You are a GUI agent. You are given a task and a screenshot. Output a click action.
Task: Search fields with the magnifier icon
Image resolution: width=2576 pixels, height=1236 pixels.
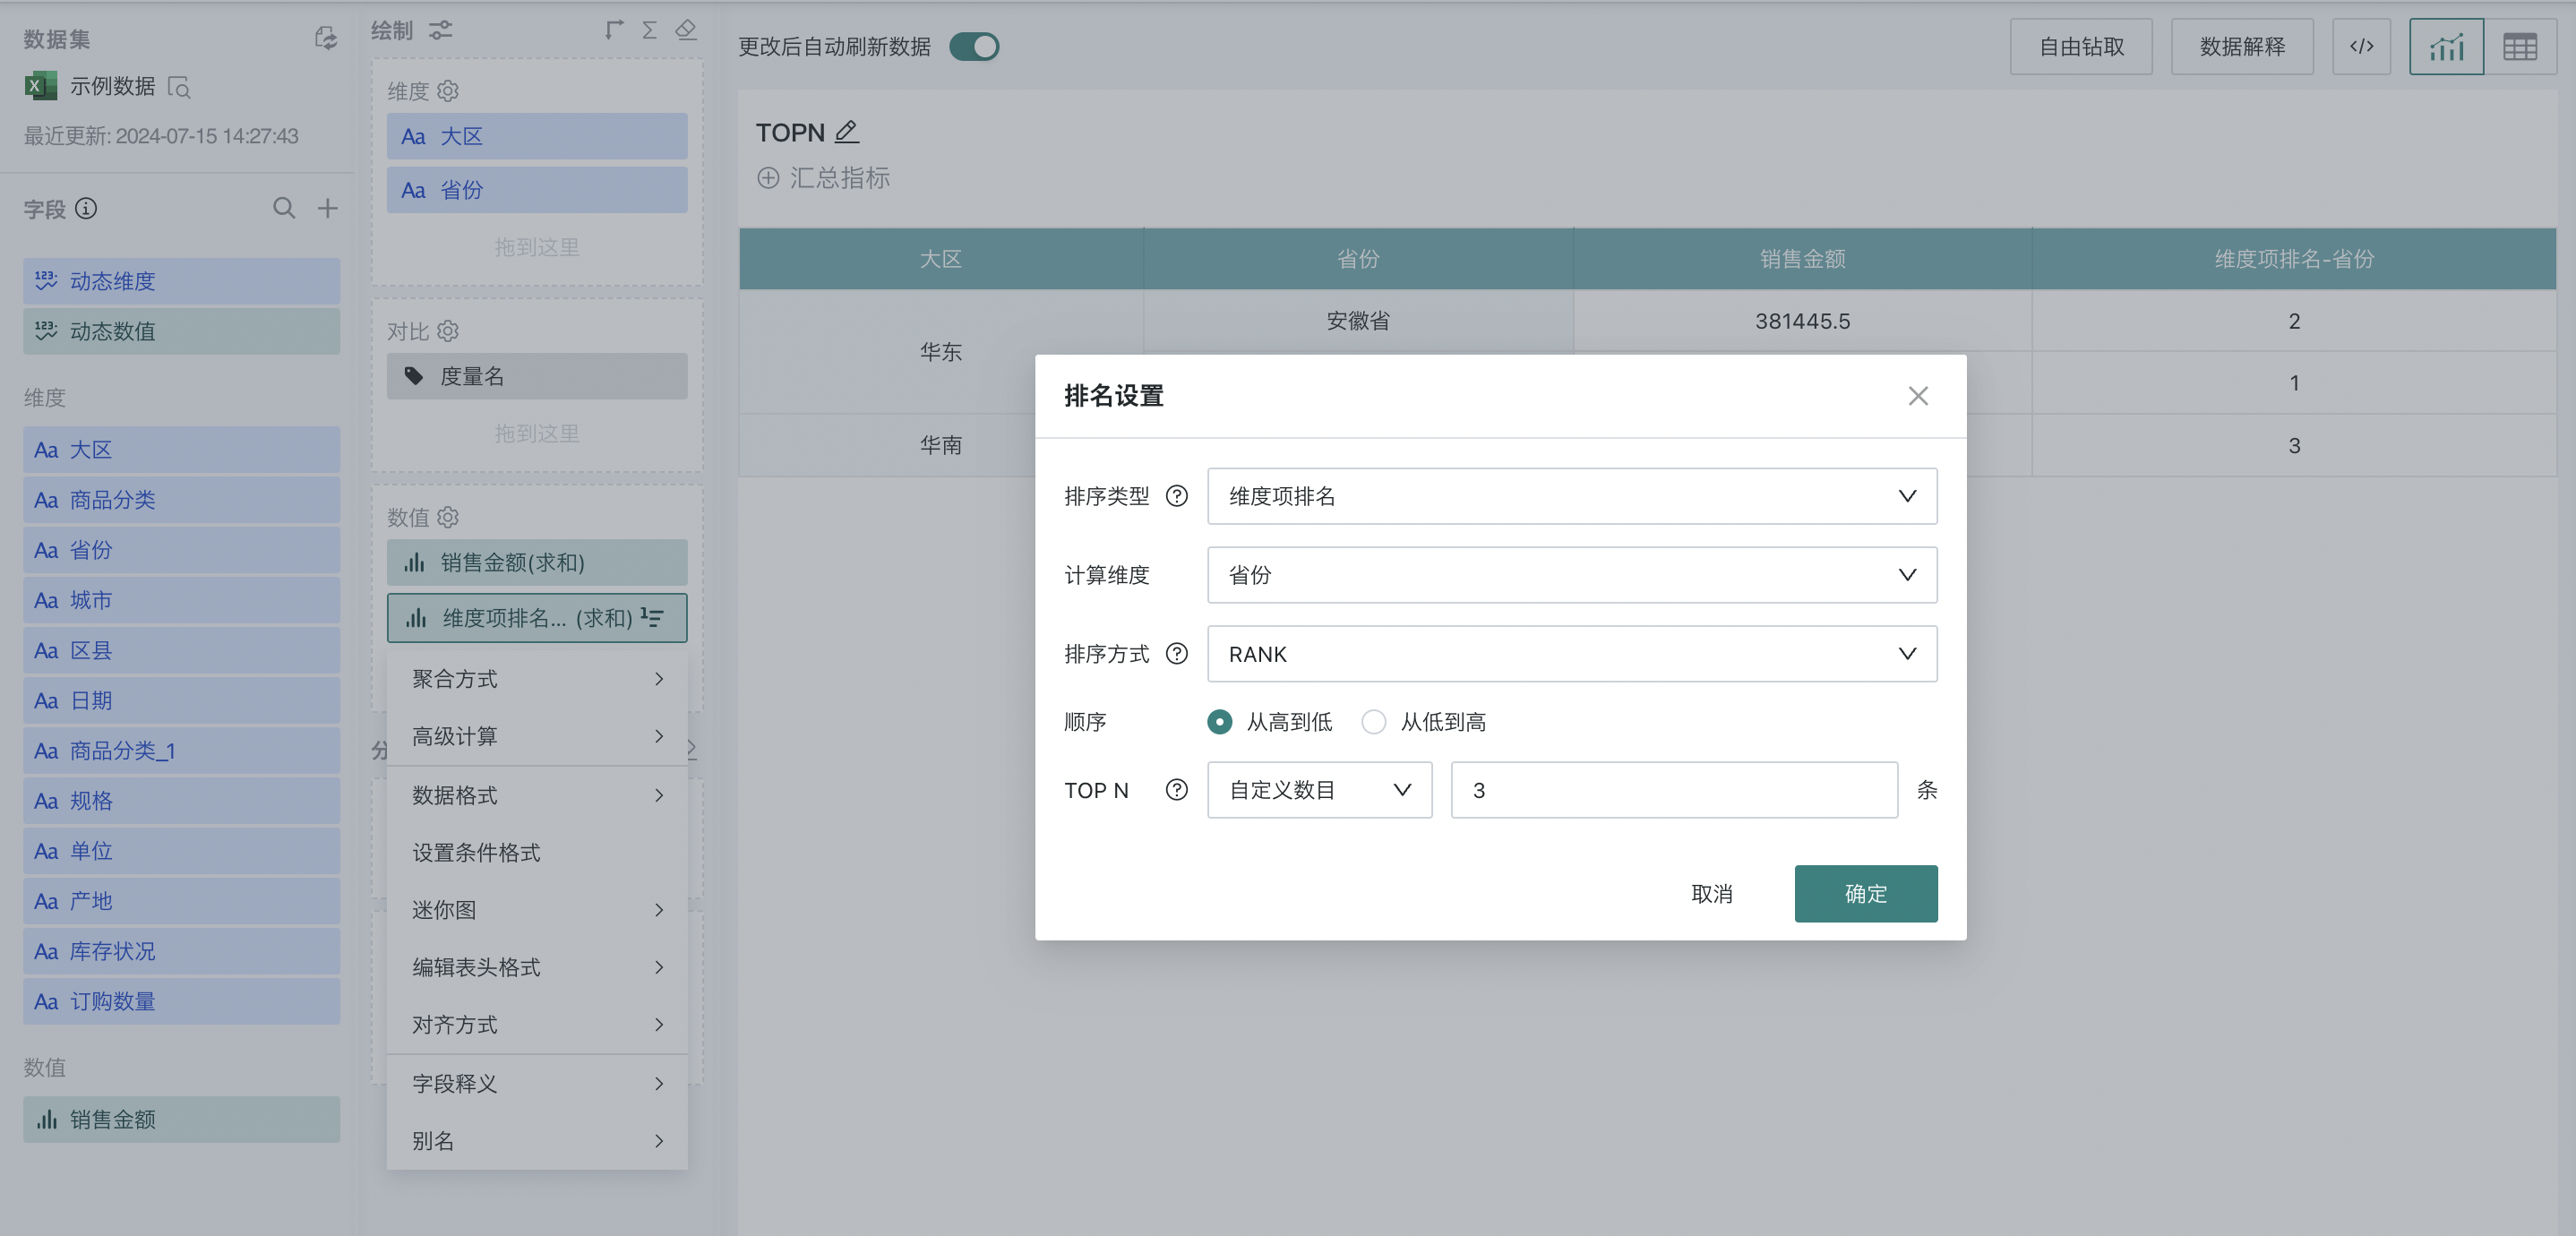click(284, 208)
